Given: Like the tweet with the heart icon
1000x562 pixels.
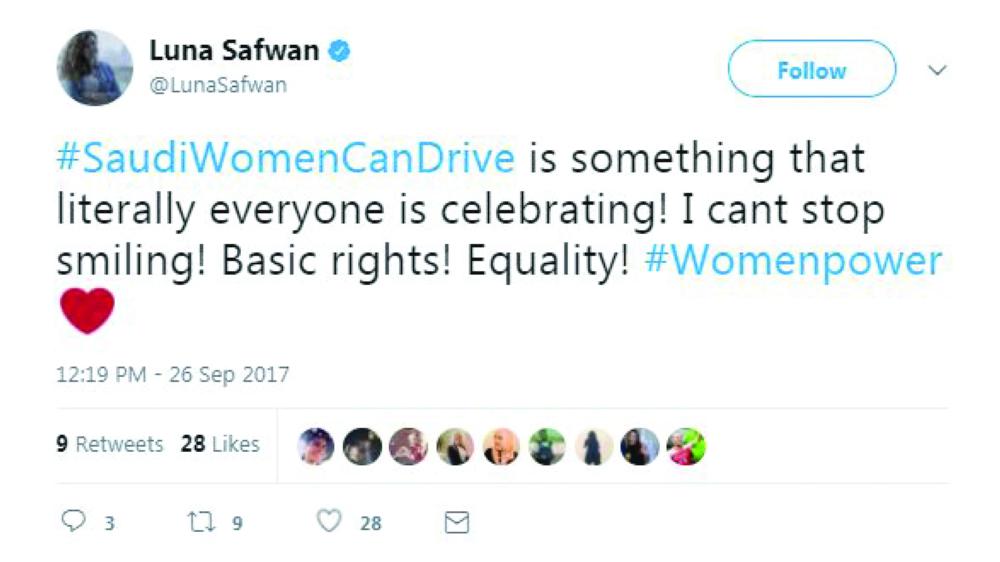Looking at the screenshot, I should 330,521.
